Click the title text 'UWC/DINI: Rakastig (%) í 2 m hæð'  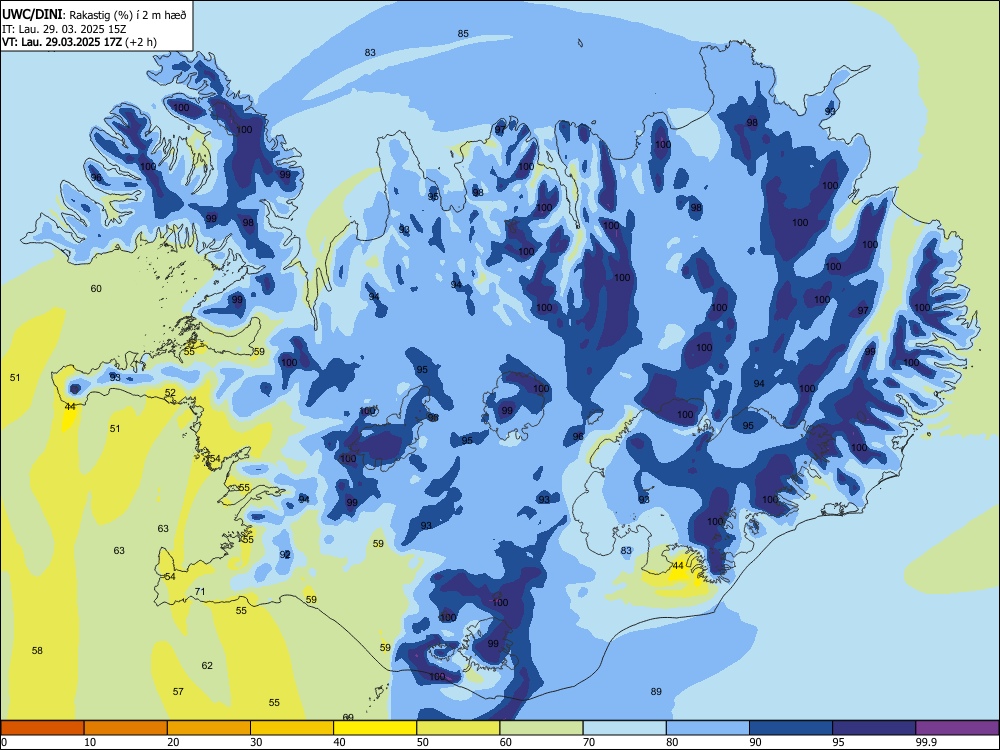coord(94,15)
